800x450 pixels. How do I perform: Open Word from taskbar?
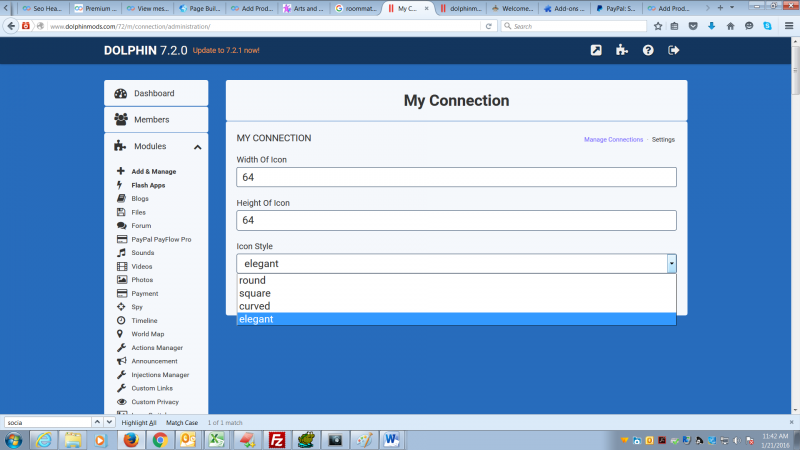(x=391, y=440)
